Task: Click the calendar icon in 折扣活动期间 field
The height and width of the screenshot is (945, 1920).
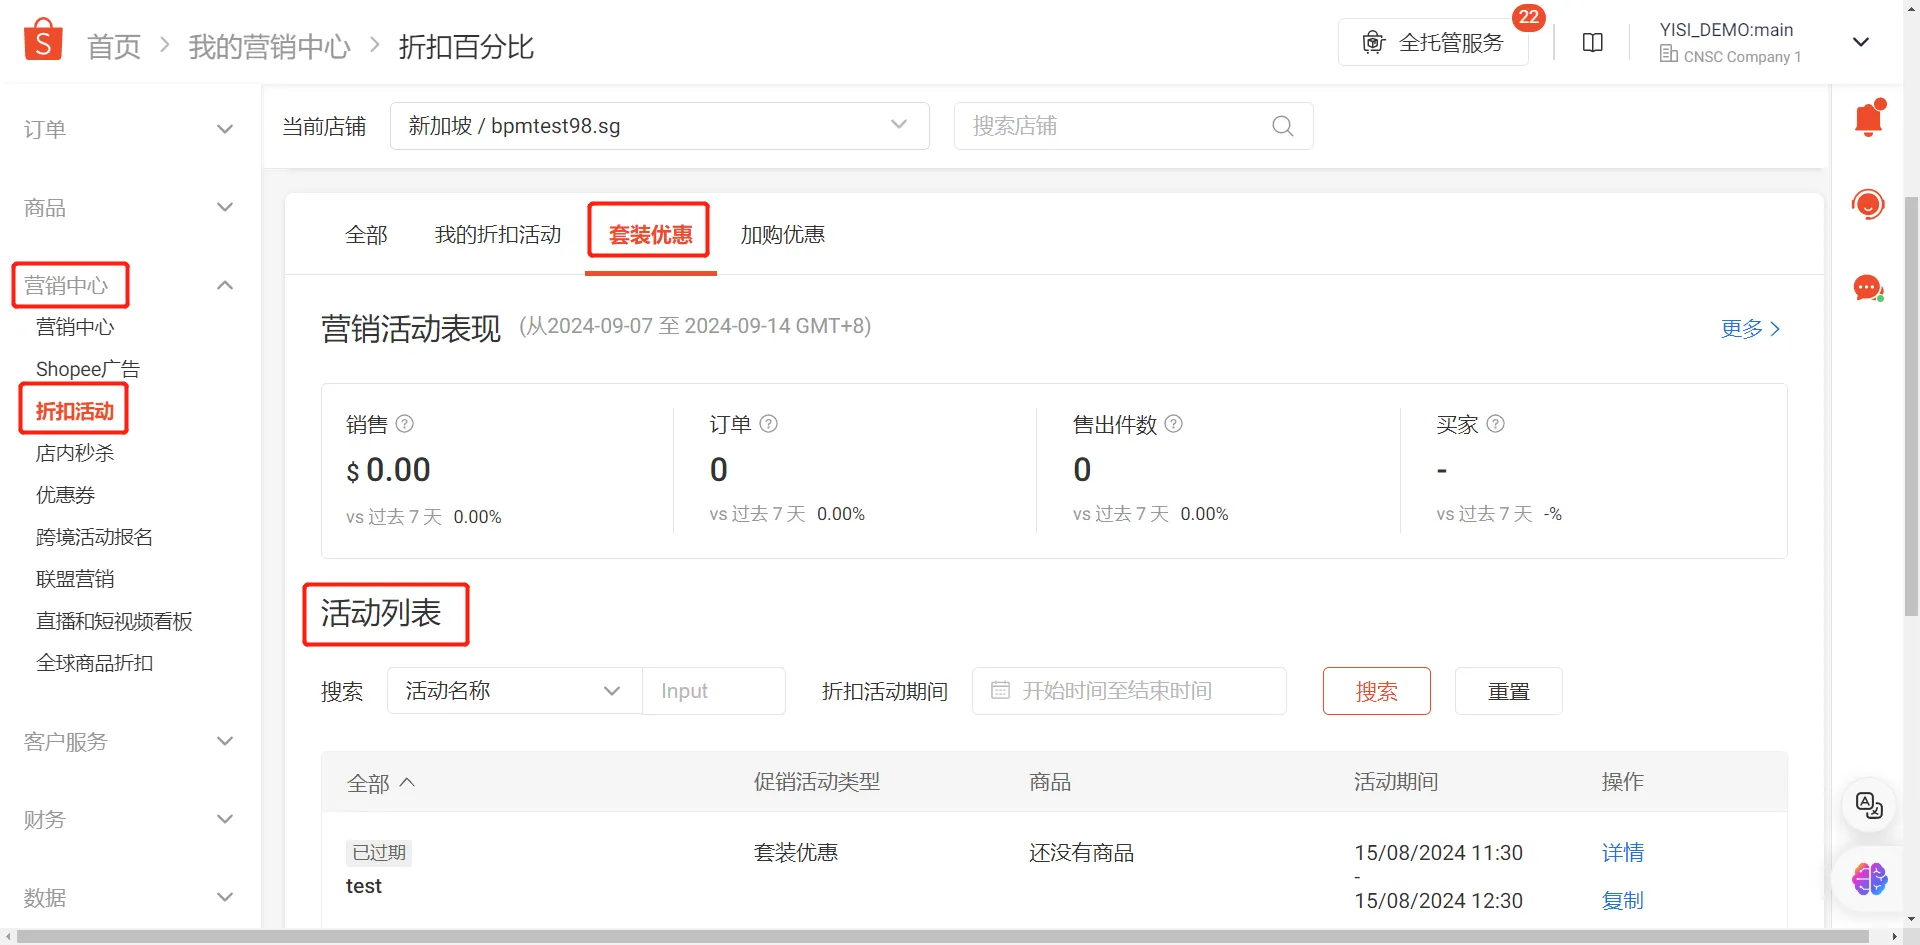Action: pos(1001,690)
